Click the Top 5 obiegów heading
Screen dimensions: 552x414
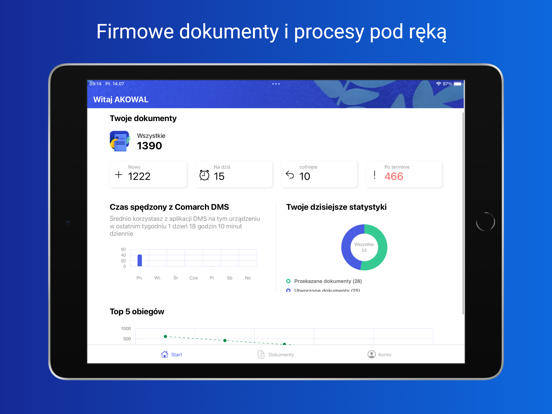coord(137,312)
